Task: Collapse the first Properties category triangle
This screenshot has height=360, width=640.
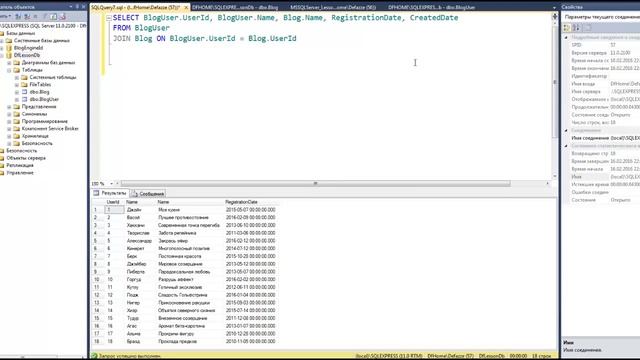Action: point(566,38)
